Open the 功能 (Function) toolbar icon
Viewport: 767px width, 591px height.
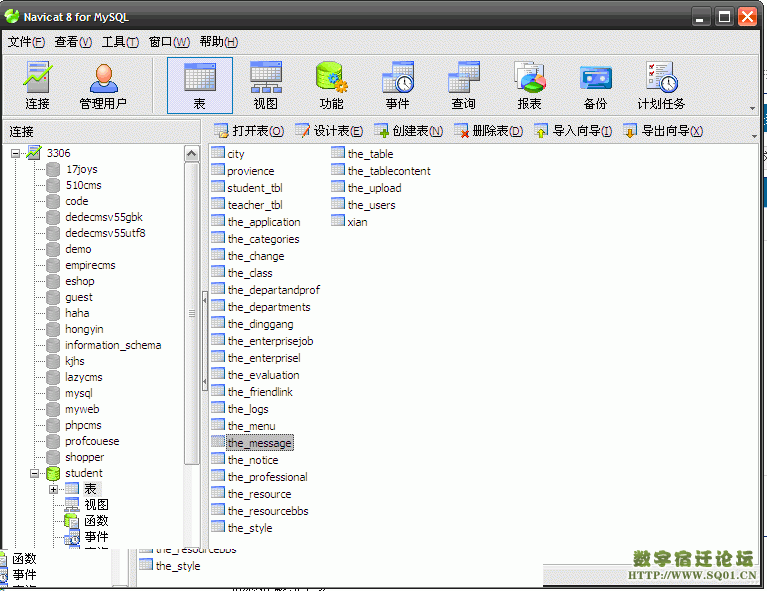(332, 85)
